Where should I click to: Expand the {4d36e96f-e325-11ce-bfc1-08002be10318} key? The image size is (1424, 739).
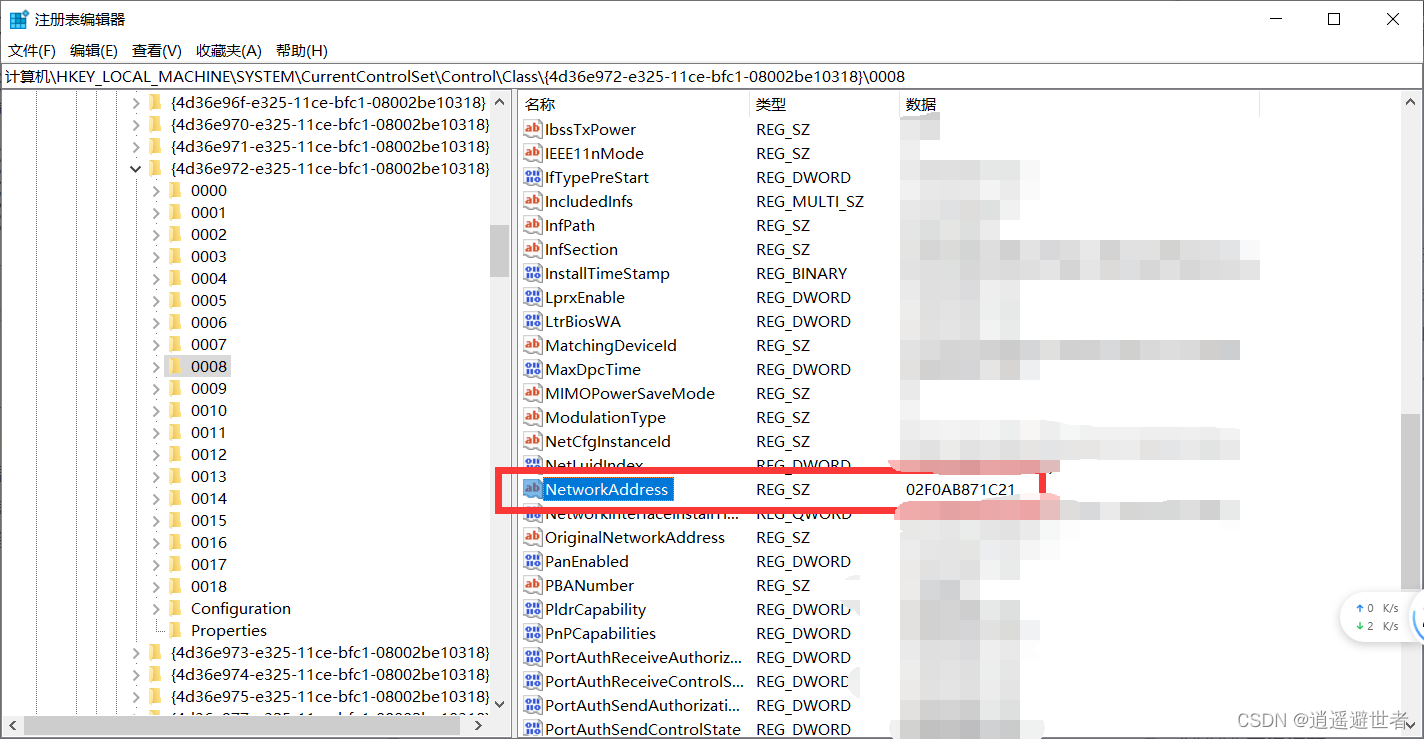[x=136, y=102]
